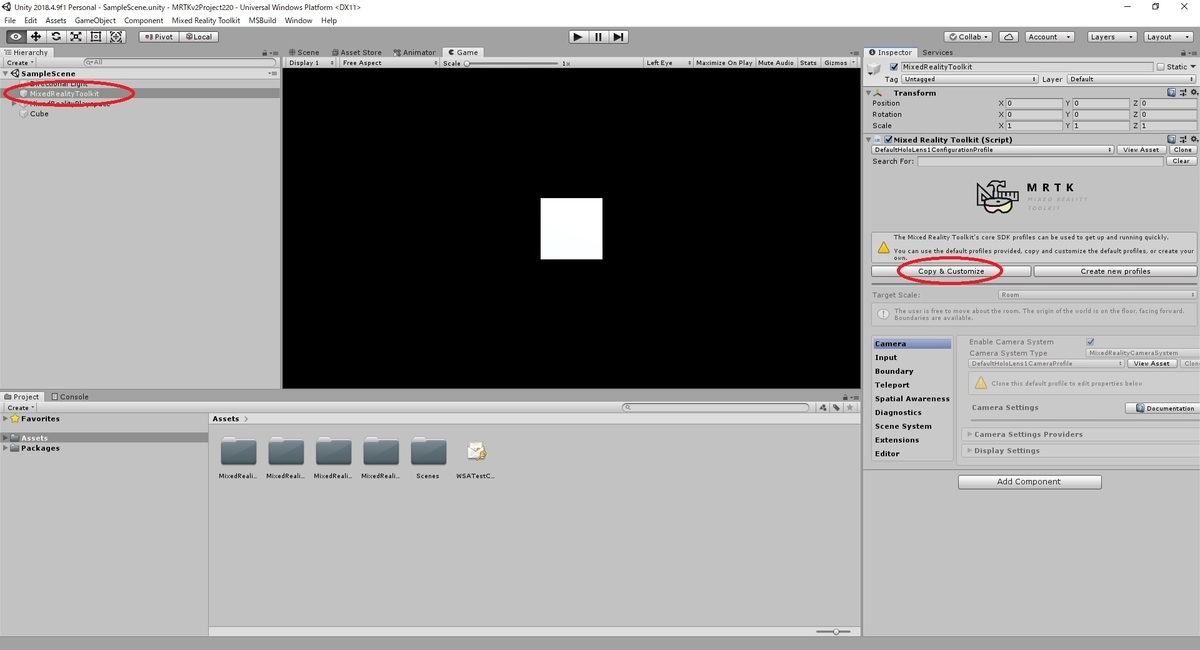This screenshot has width=1200, height=650.
Task: Collapse the SampleScene tree
Action: 6,73
